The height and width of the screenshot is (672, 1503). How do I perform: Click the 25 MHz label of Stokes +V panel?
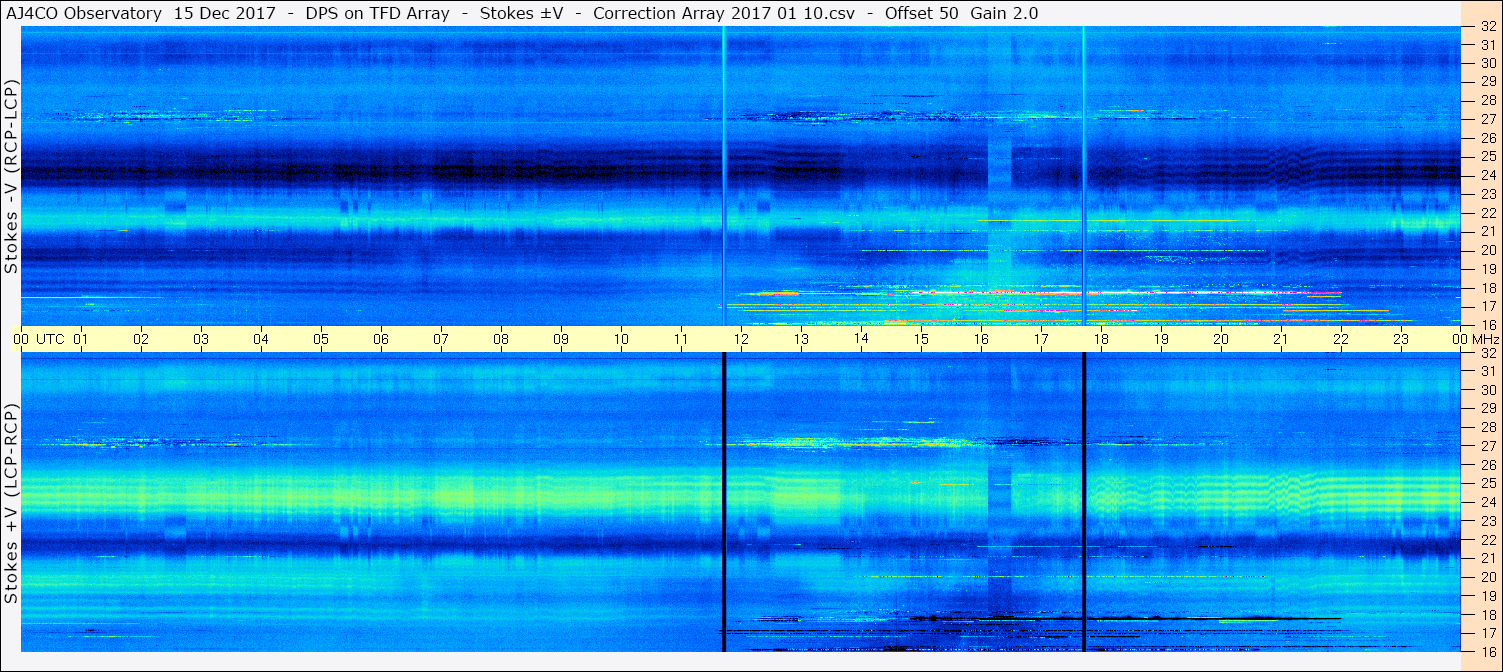coord(1487,483)
